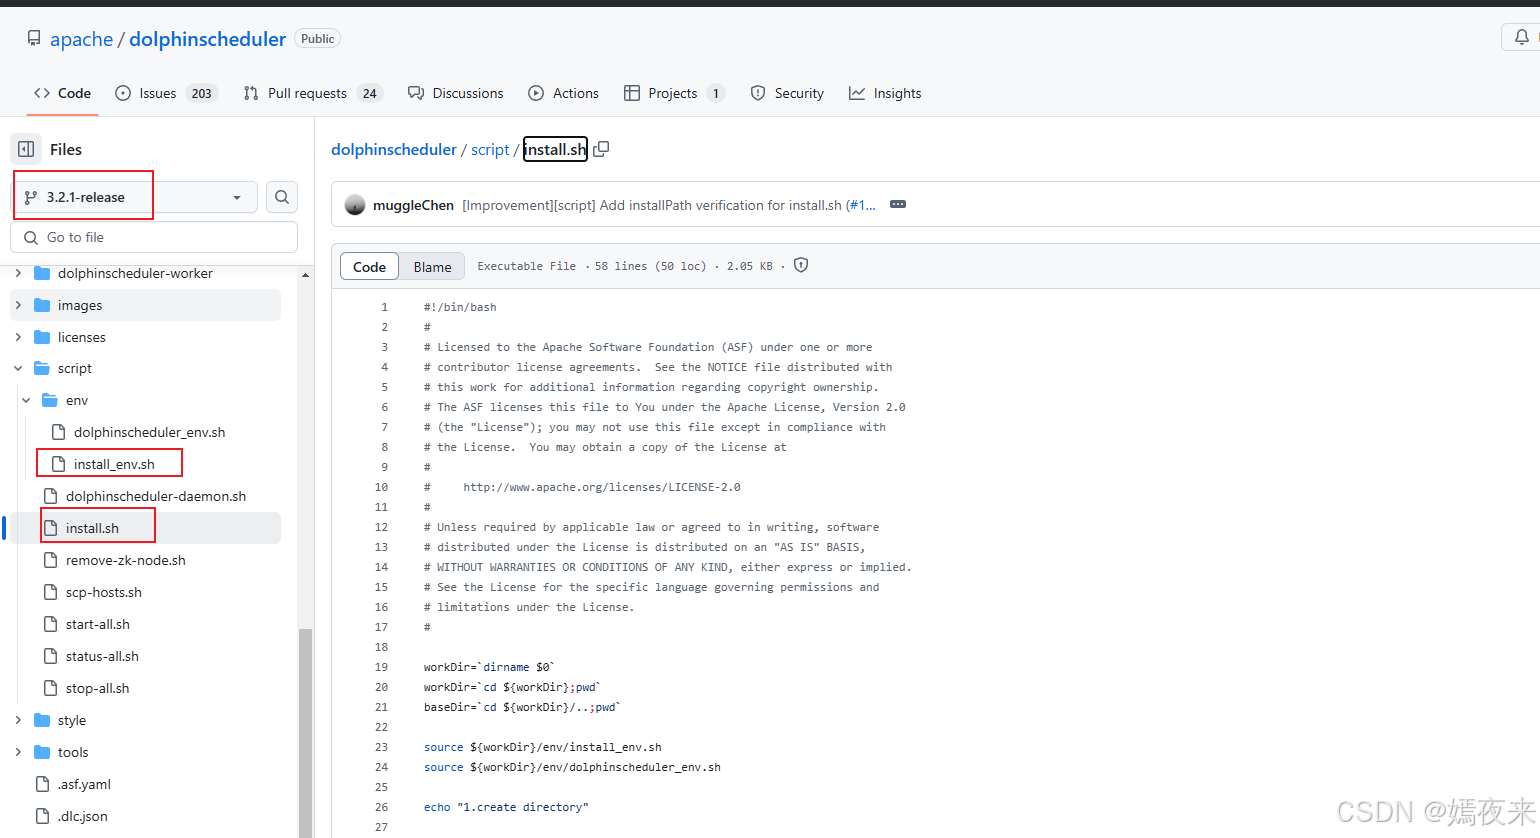Open muggleChen author link
Viewport: 1540px width, 838px height.
[413, 205]
